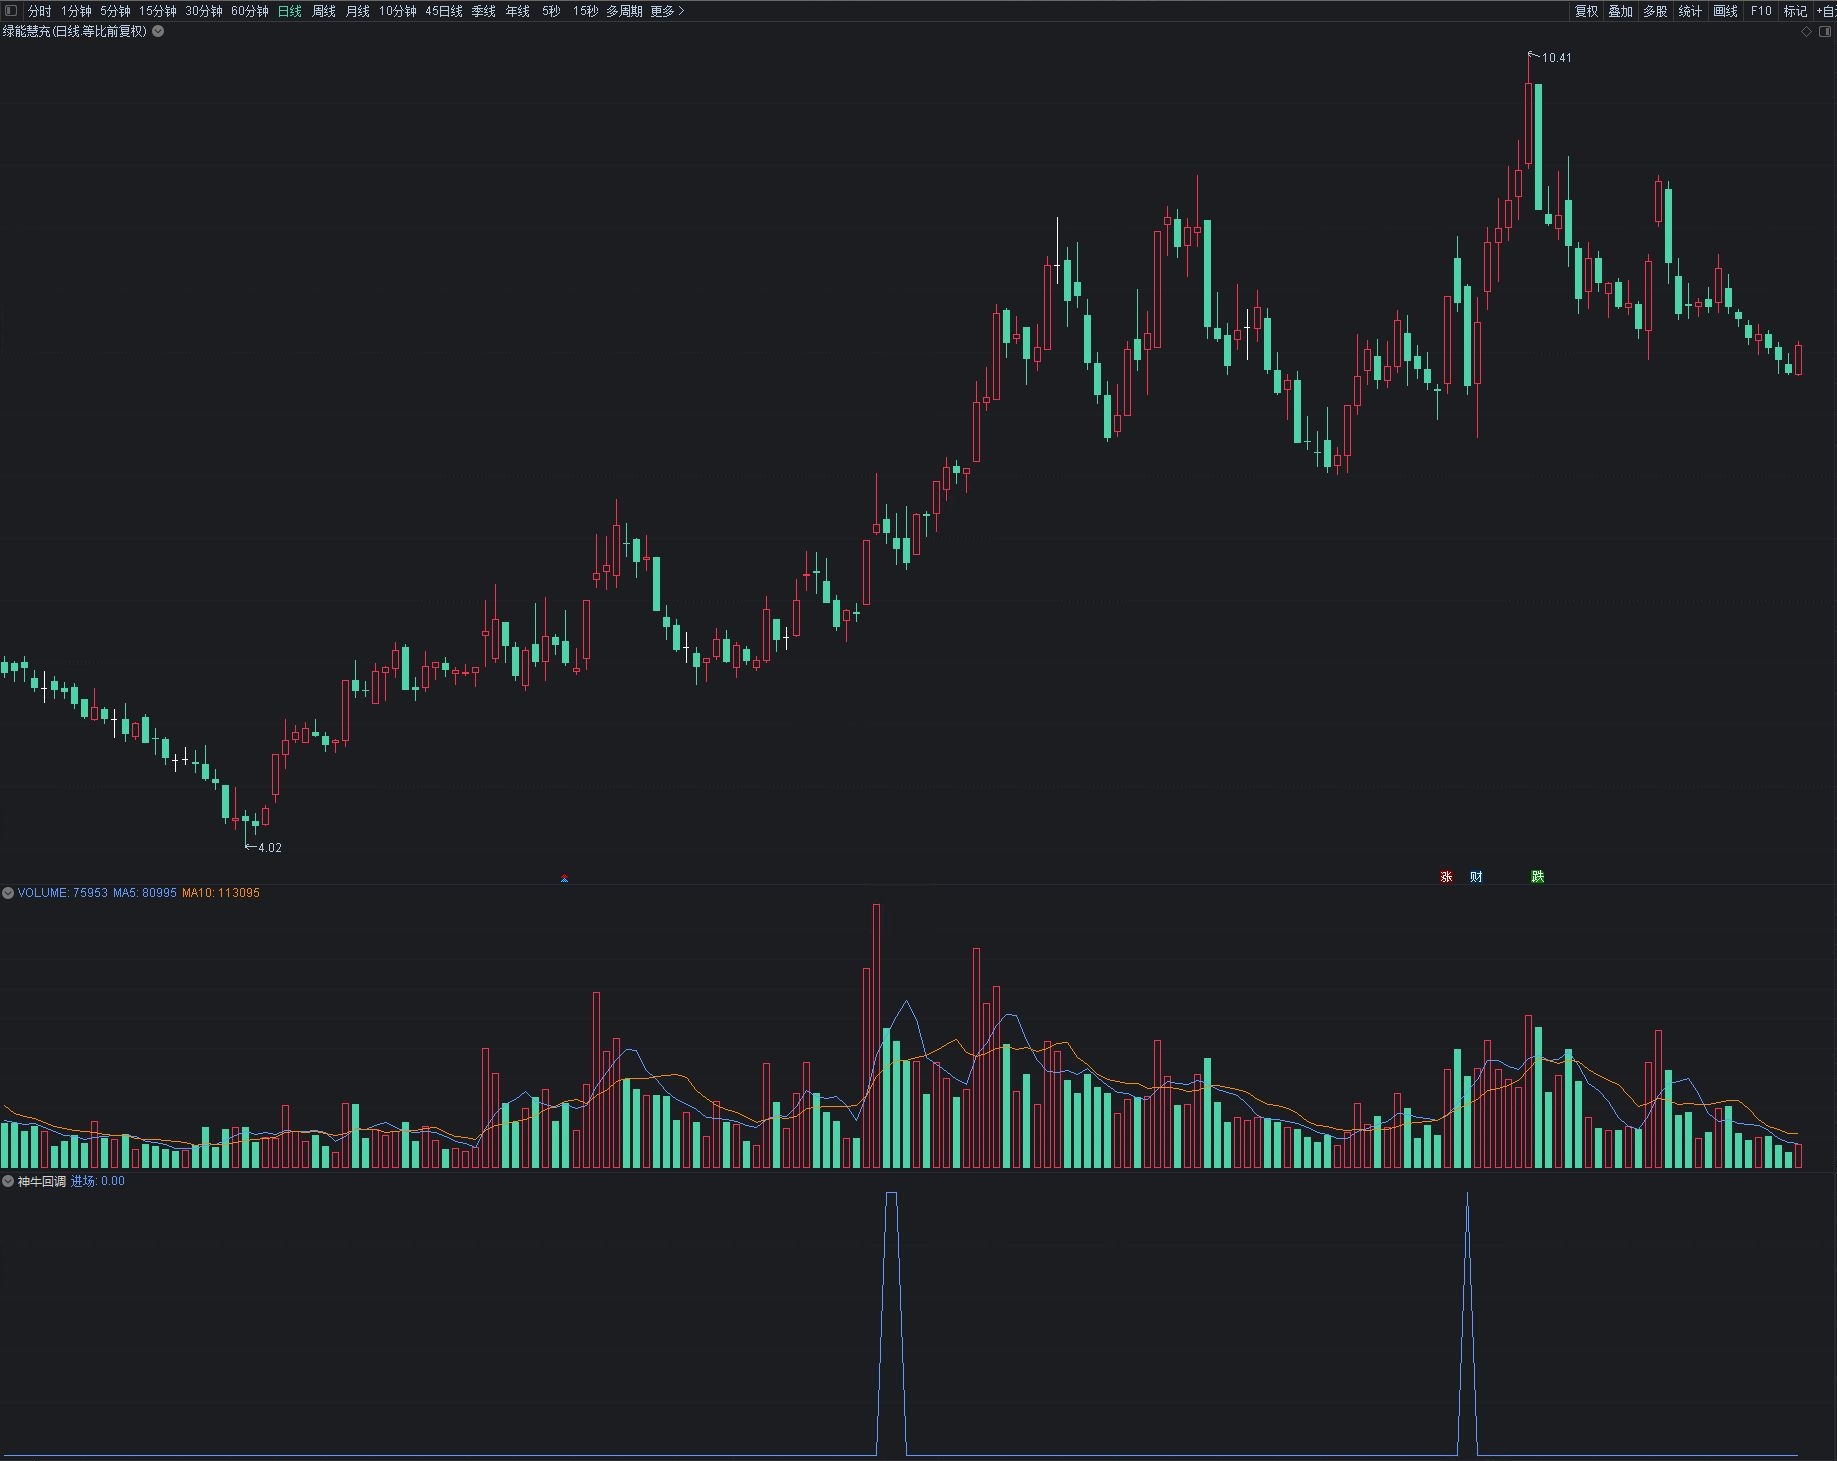This screenshot has height=1461, width=1837.
Task: Open the 画线 drawing tool
Action: pyautogui.click(x=1725, y=11)
